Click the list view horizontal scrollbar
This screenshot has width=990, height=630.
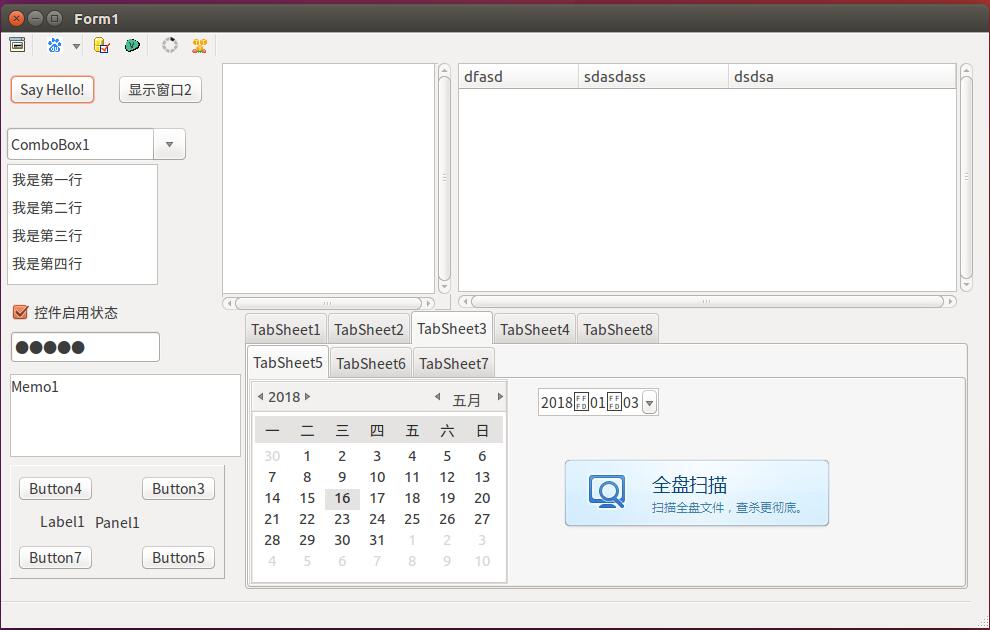(706, 301)
